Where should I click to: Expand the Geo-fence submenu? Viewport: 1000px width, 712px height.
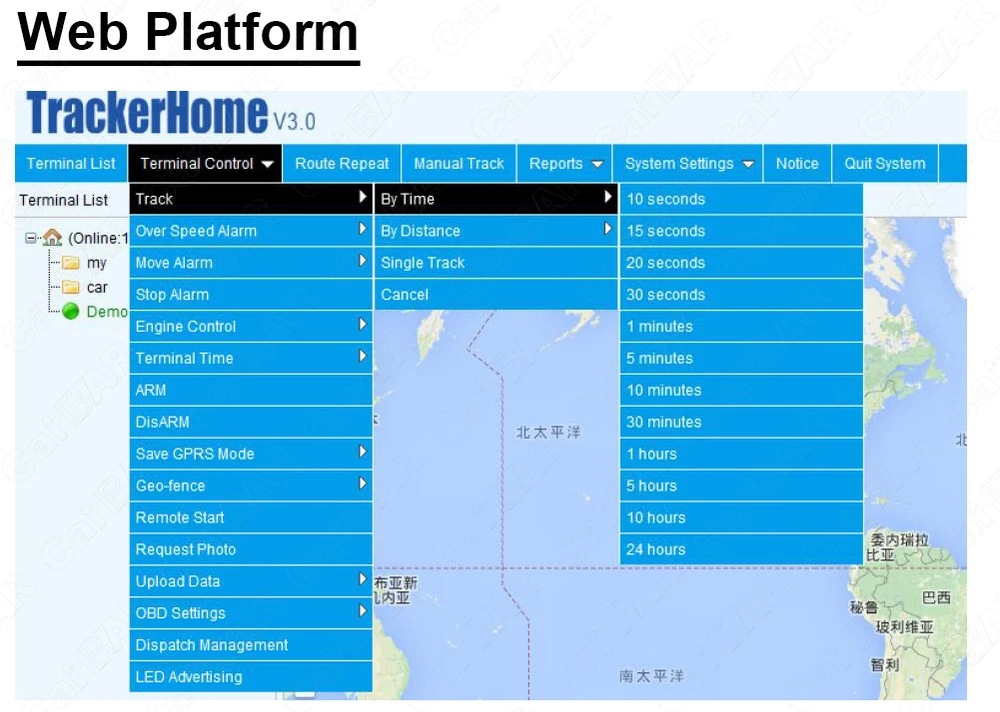click(x=251, y=486)
